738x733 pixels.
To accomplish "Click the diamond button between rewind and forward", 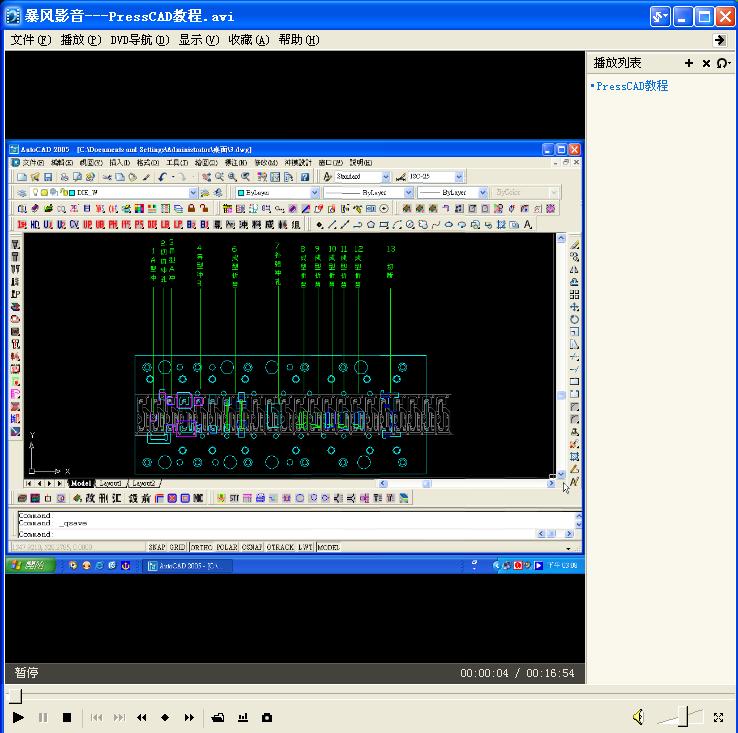I will point(165,717).
